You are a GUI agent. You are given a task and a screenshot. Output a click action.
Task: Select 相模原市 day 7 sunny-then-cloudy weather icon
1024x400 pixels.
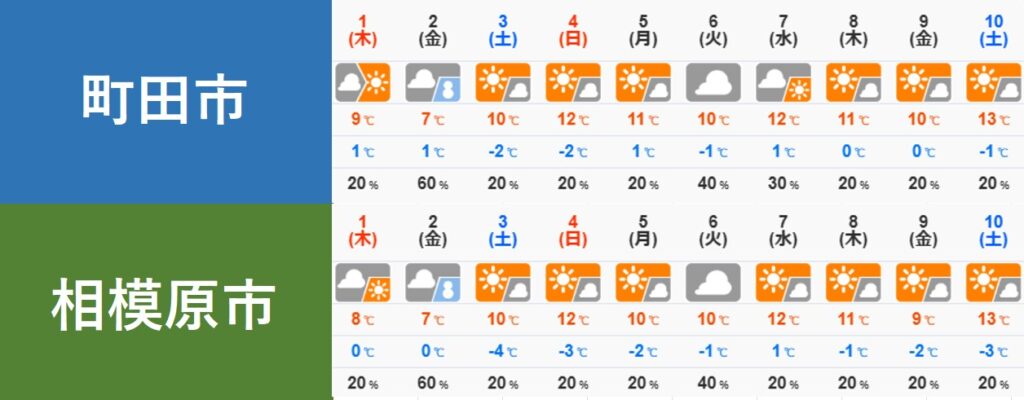coord(783,281)
